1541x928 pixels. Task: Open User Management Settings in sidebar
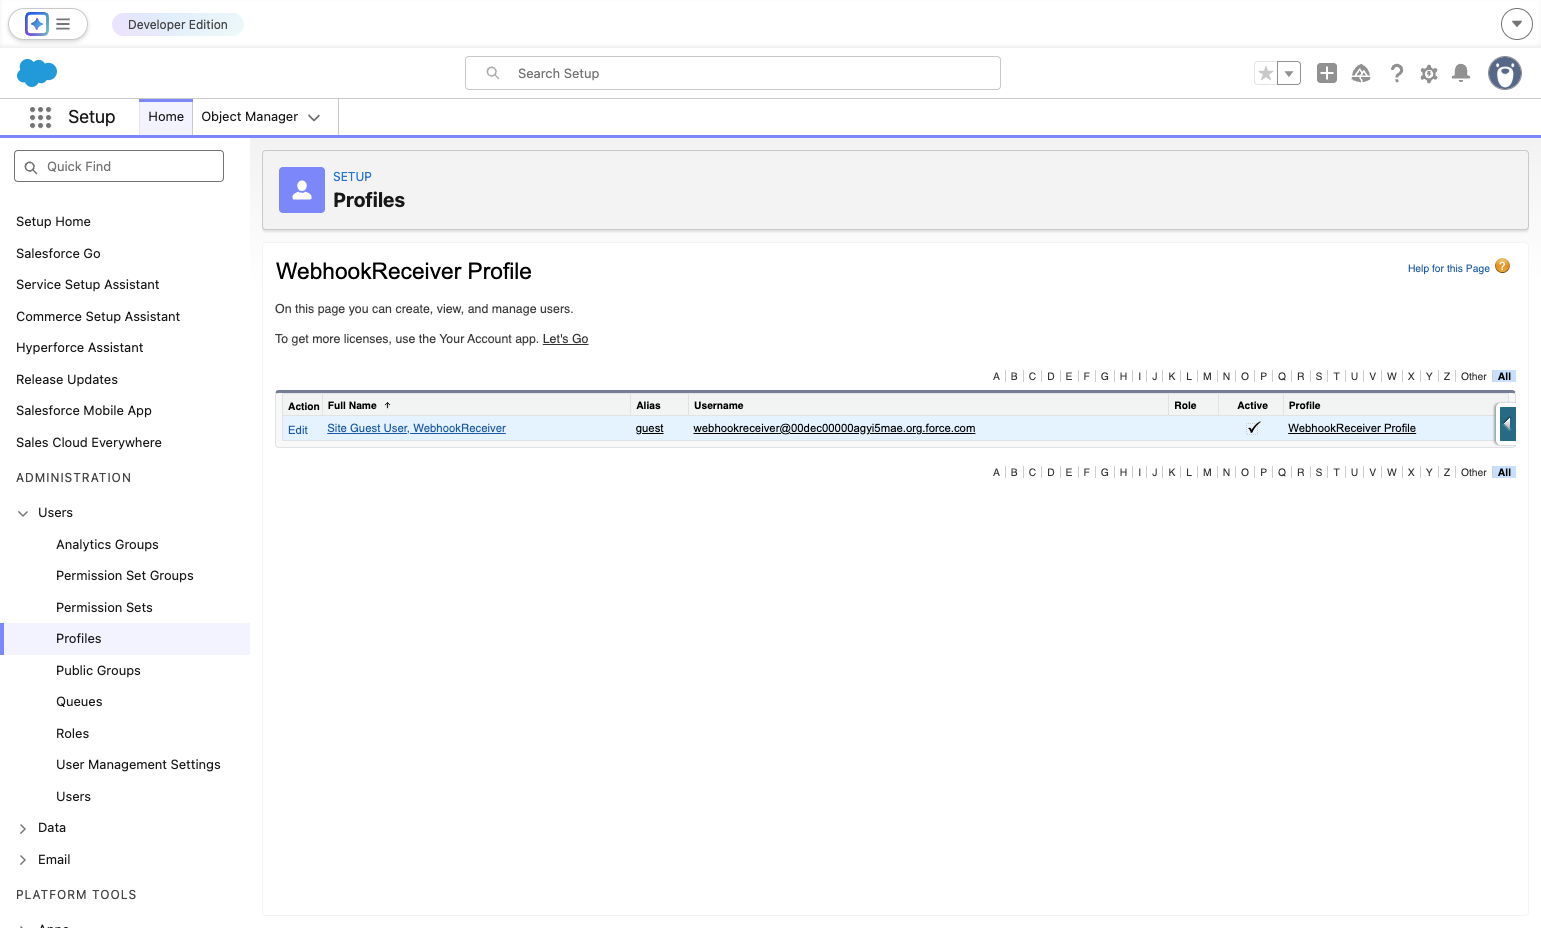(138, 764)
